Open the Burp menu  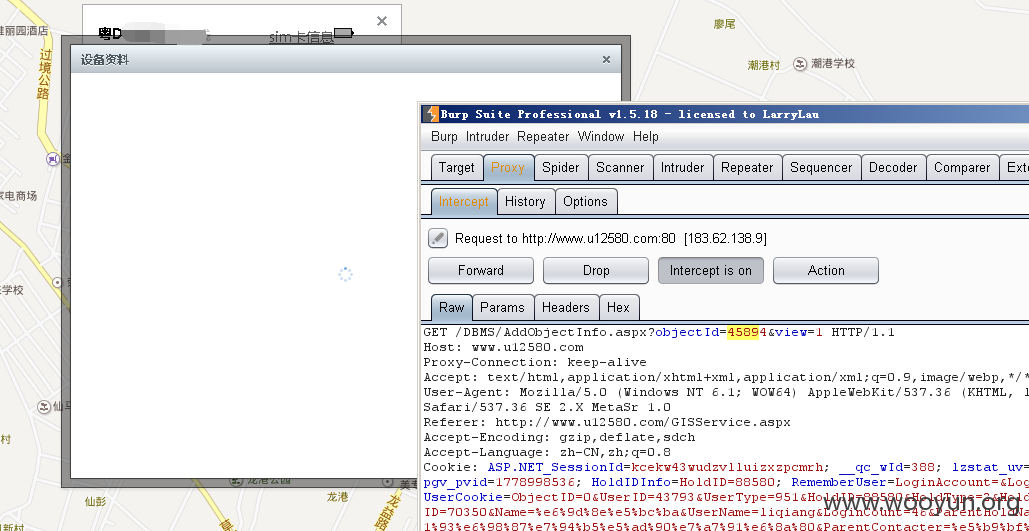(444, 137)
